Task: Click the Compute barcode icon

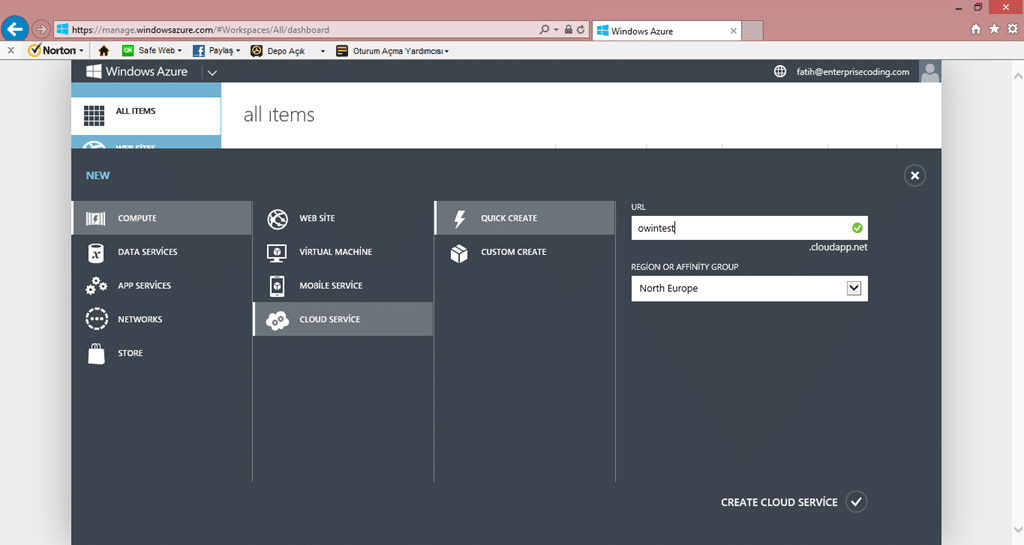Action: (x=95, y=219)
